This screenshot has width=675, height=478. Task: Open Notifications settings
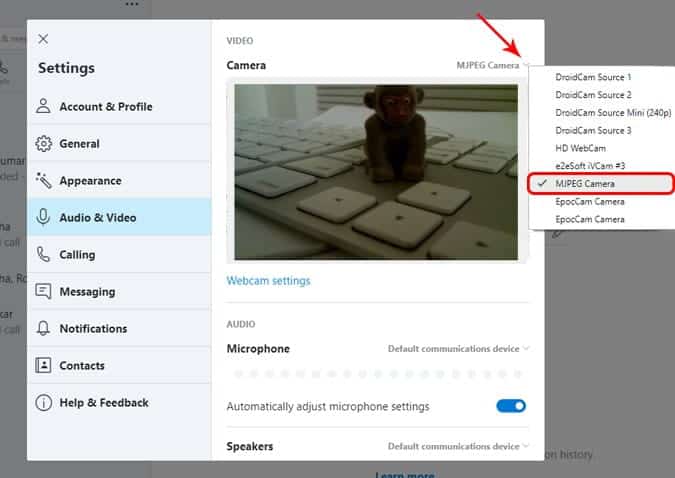[x=119, y=329]
